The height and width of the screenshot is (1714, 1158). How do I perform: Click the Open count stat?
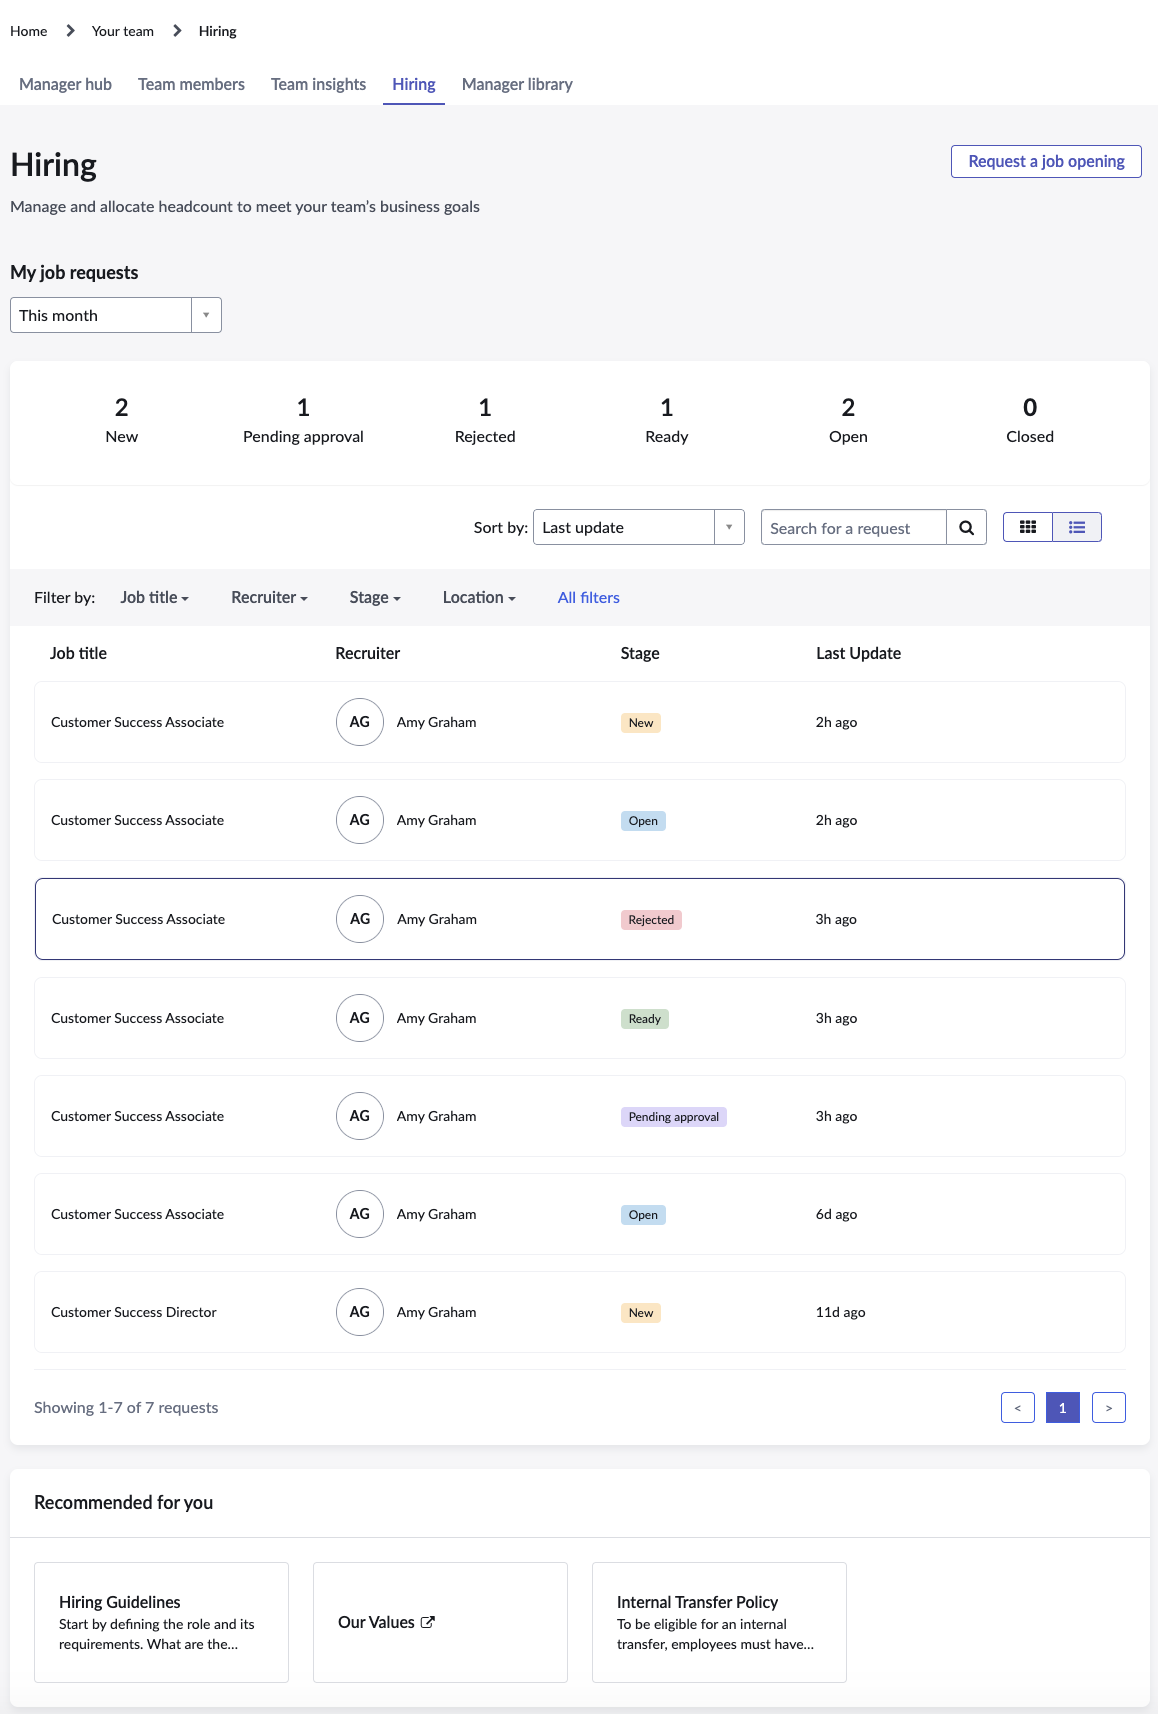pyautogui.click(x=848, y=420)
